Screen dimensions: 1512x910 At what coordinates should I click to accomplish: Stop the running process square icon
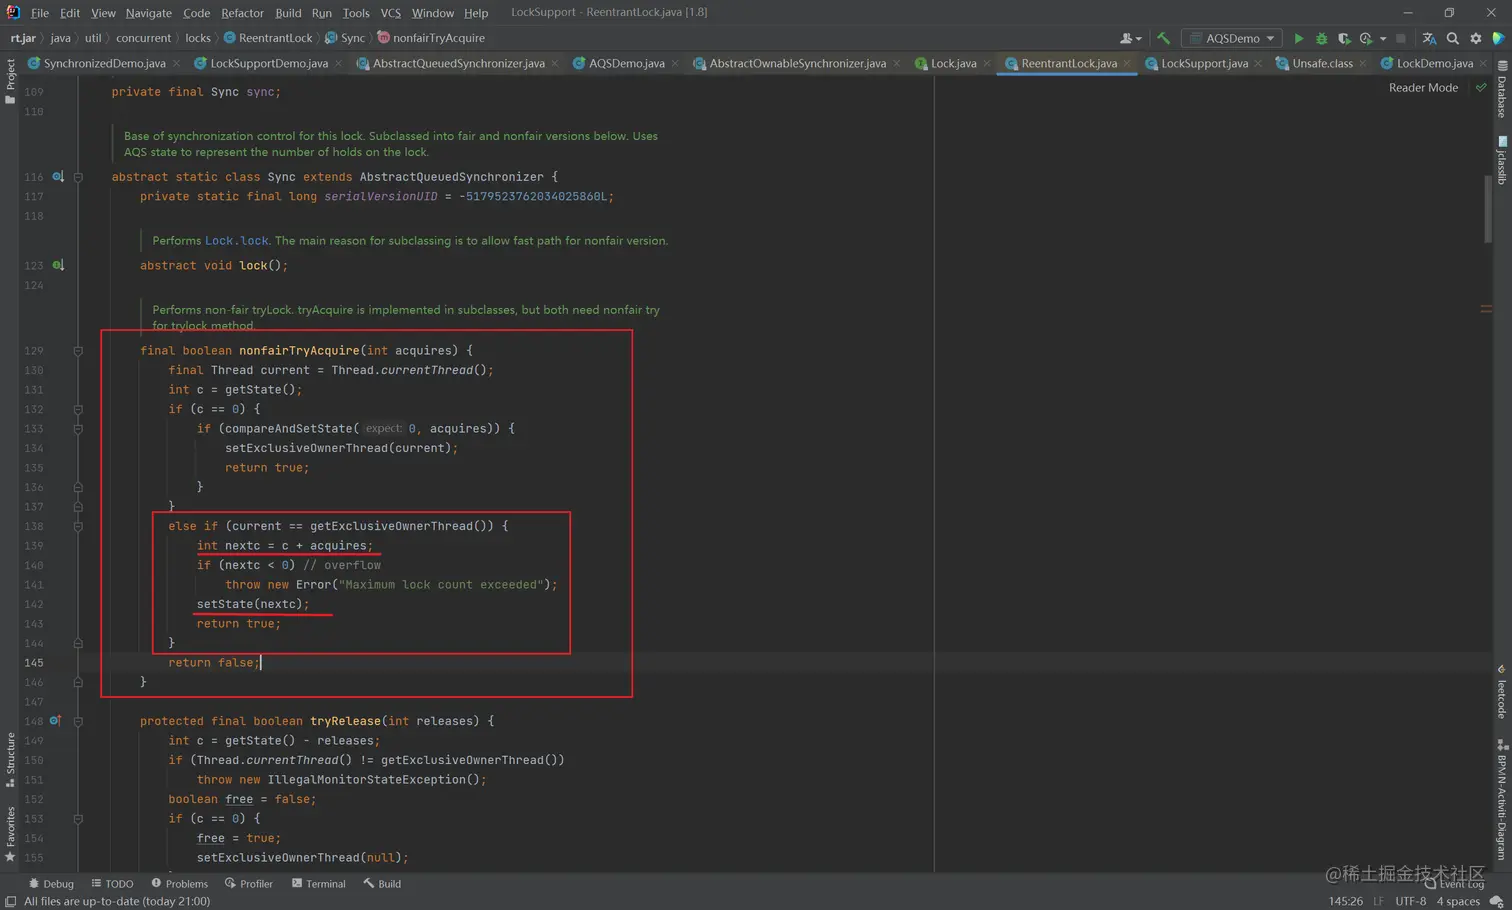(x=1401, y=38)
